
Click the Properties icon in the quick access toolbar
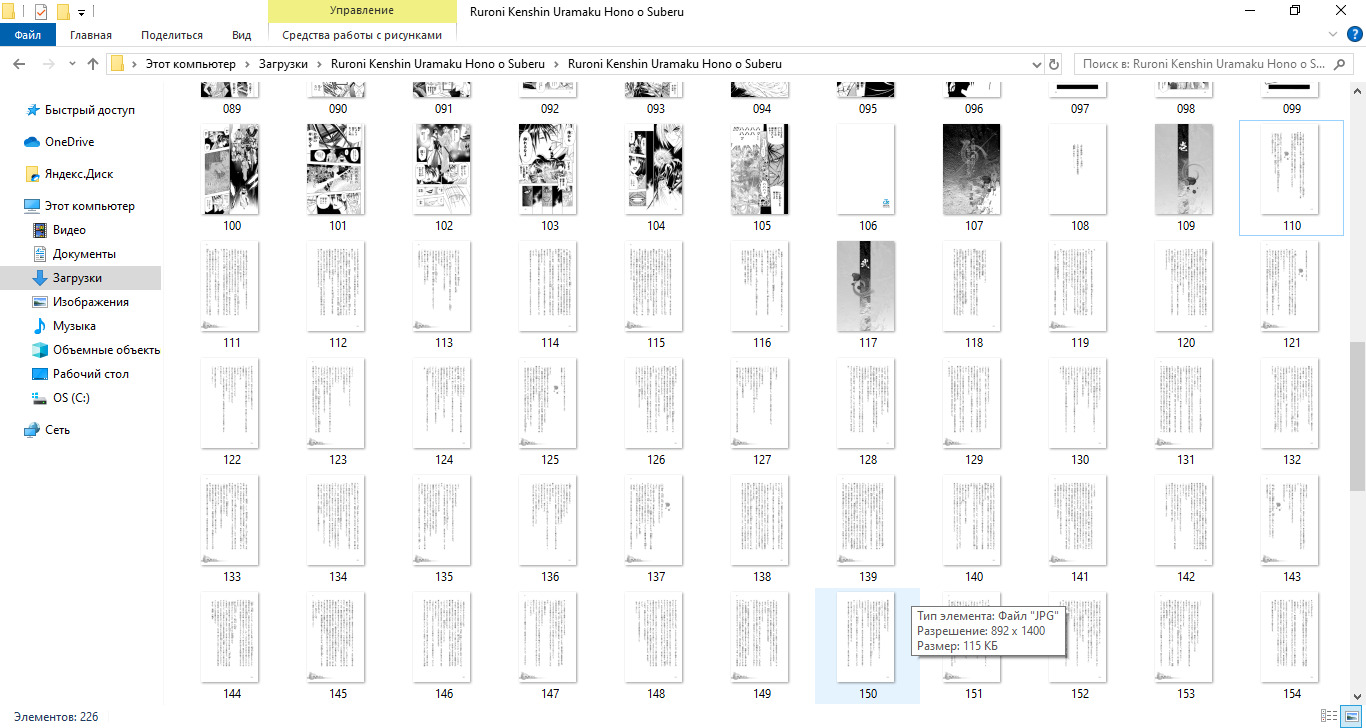pos(41,12)
